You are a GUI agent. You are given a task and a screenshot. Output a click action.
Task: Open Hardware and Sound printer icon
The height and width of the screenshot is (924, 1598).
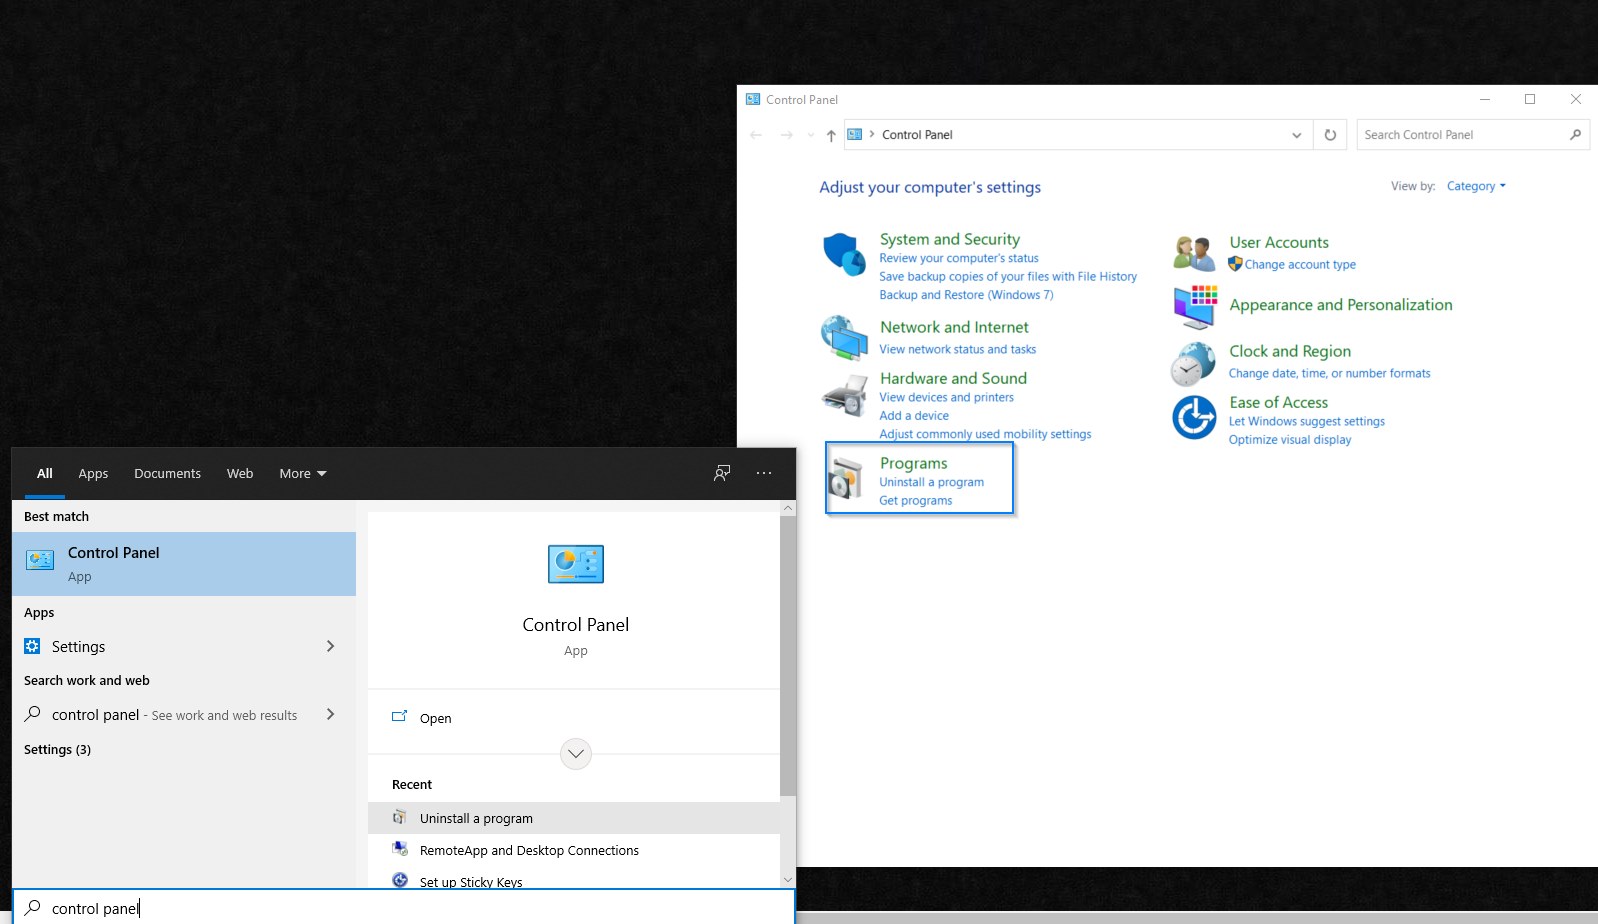pos(844,395)
